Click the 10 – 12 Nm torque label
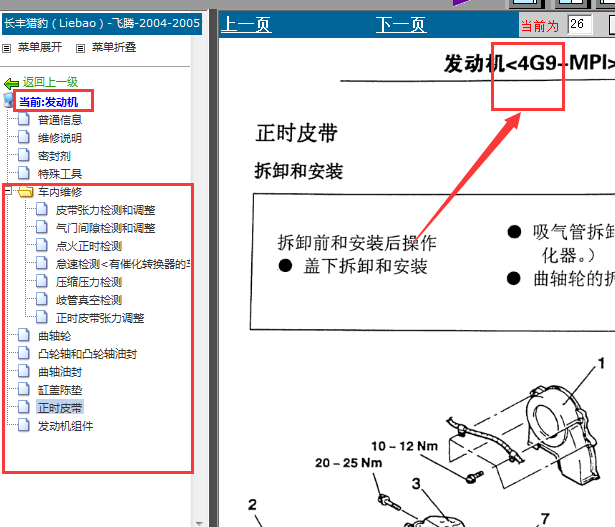This screenshot has width=615, height=527. pos(404,446)
